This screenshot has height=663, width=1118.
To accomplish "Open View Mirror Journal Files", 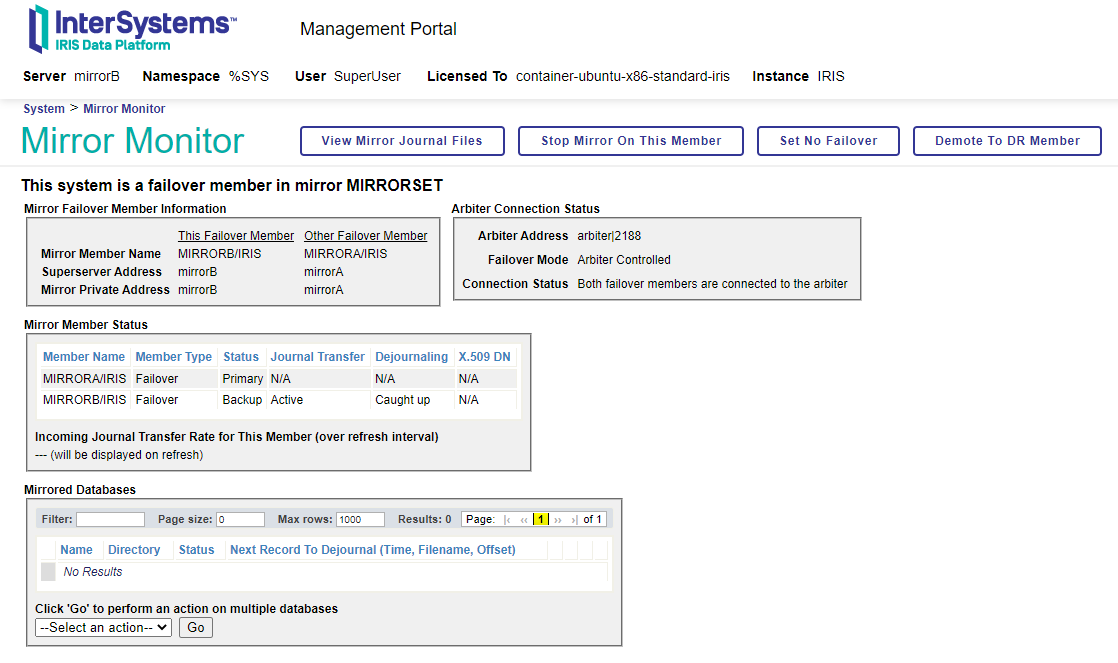I will click(x=402, y=141).
